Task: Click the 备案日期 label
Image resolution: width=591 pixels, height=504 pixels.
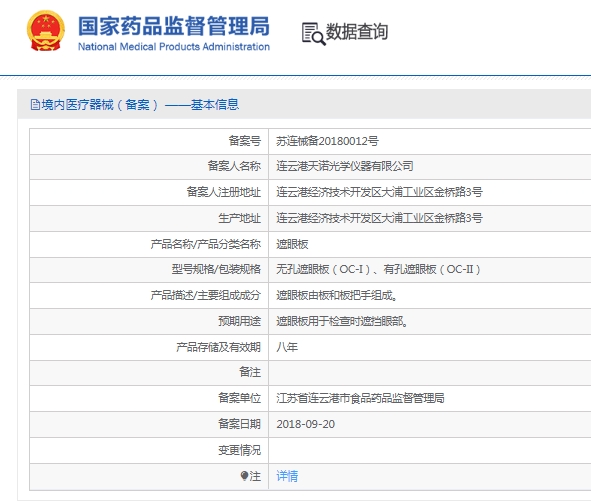Action: click(239, 424)
